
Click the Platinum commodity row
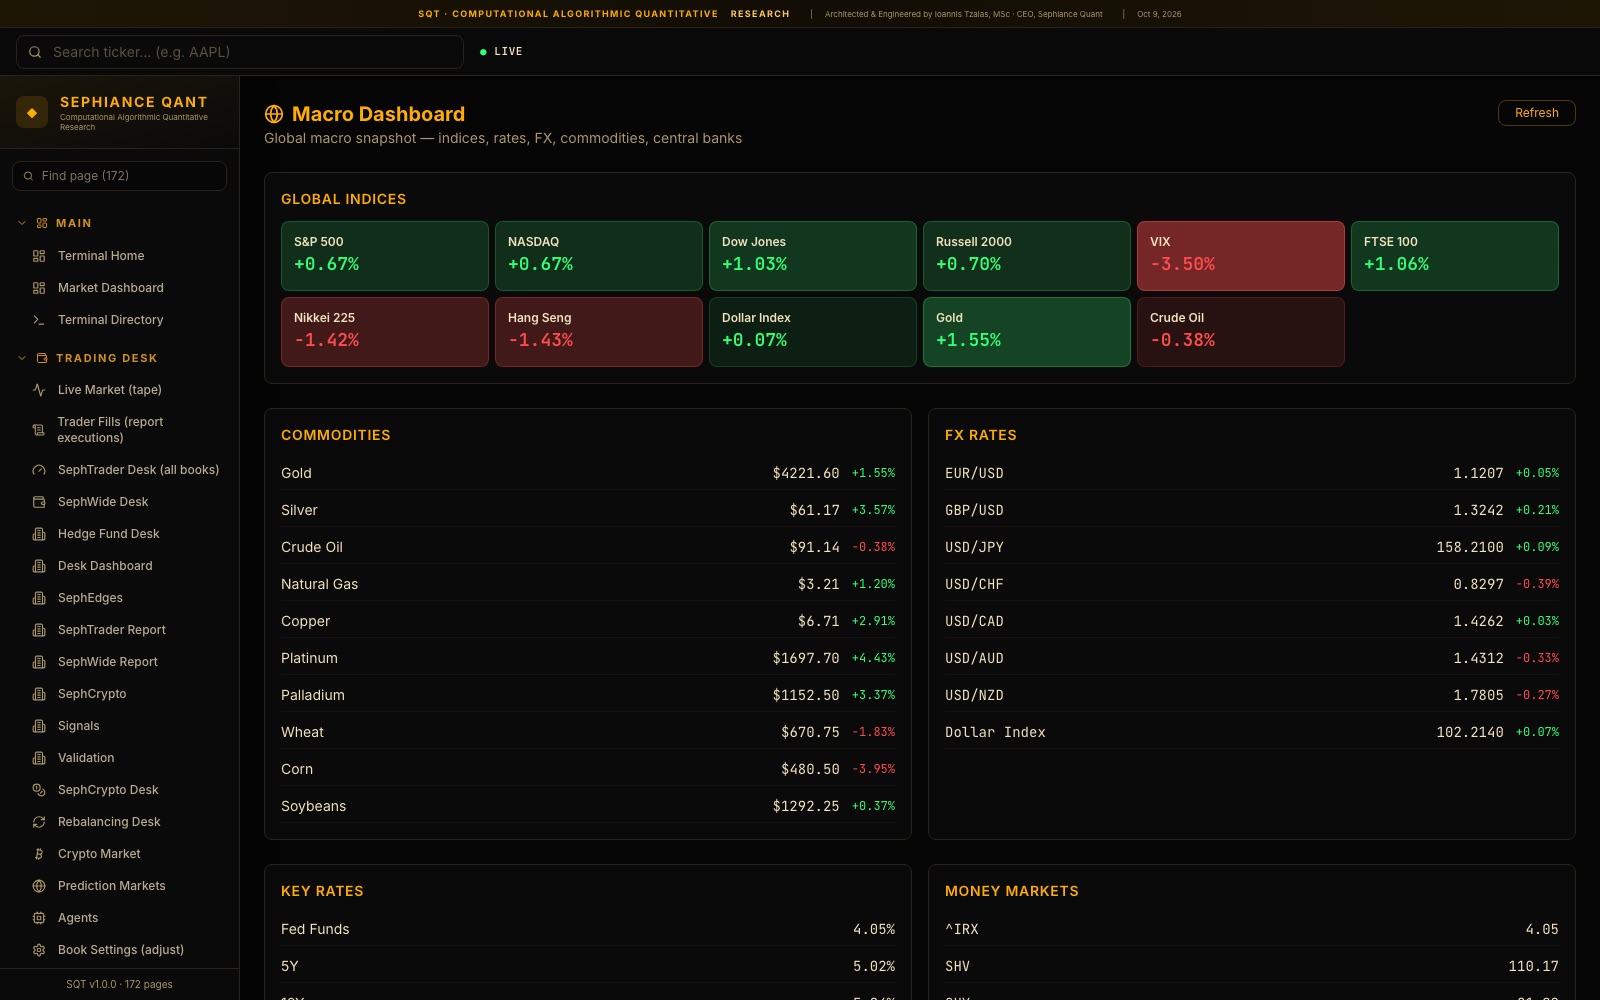pos(588,658)
